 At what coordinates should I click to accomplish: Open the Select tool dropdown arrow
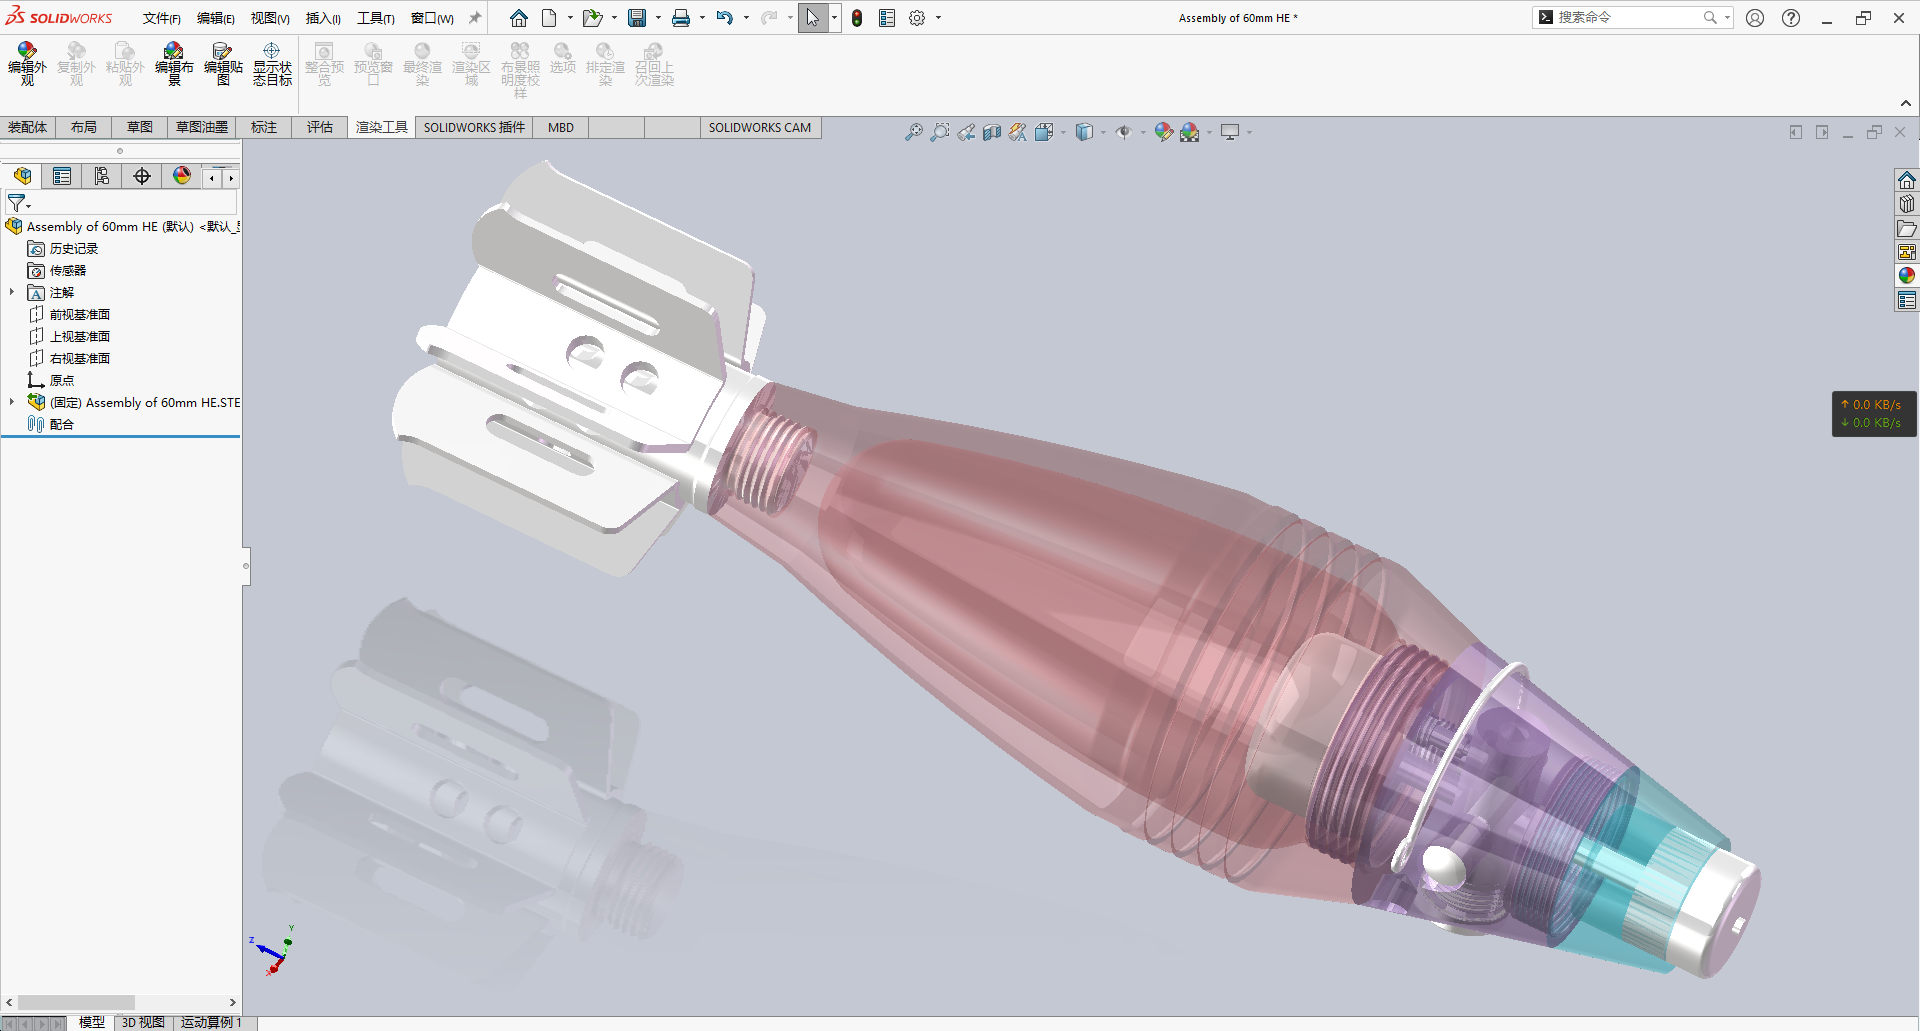click(834, 18)
